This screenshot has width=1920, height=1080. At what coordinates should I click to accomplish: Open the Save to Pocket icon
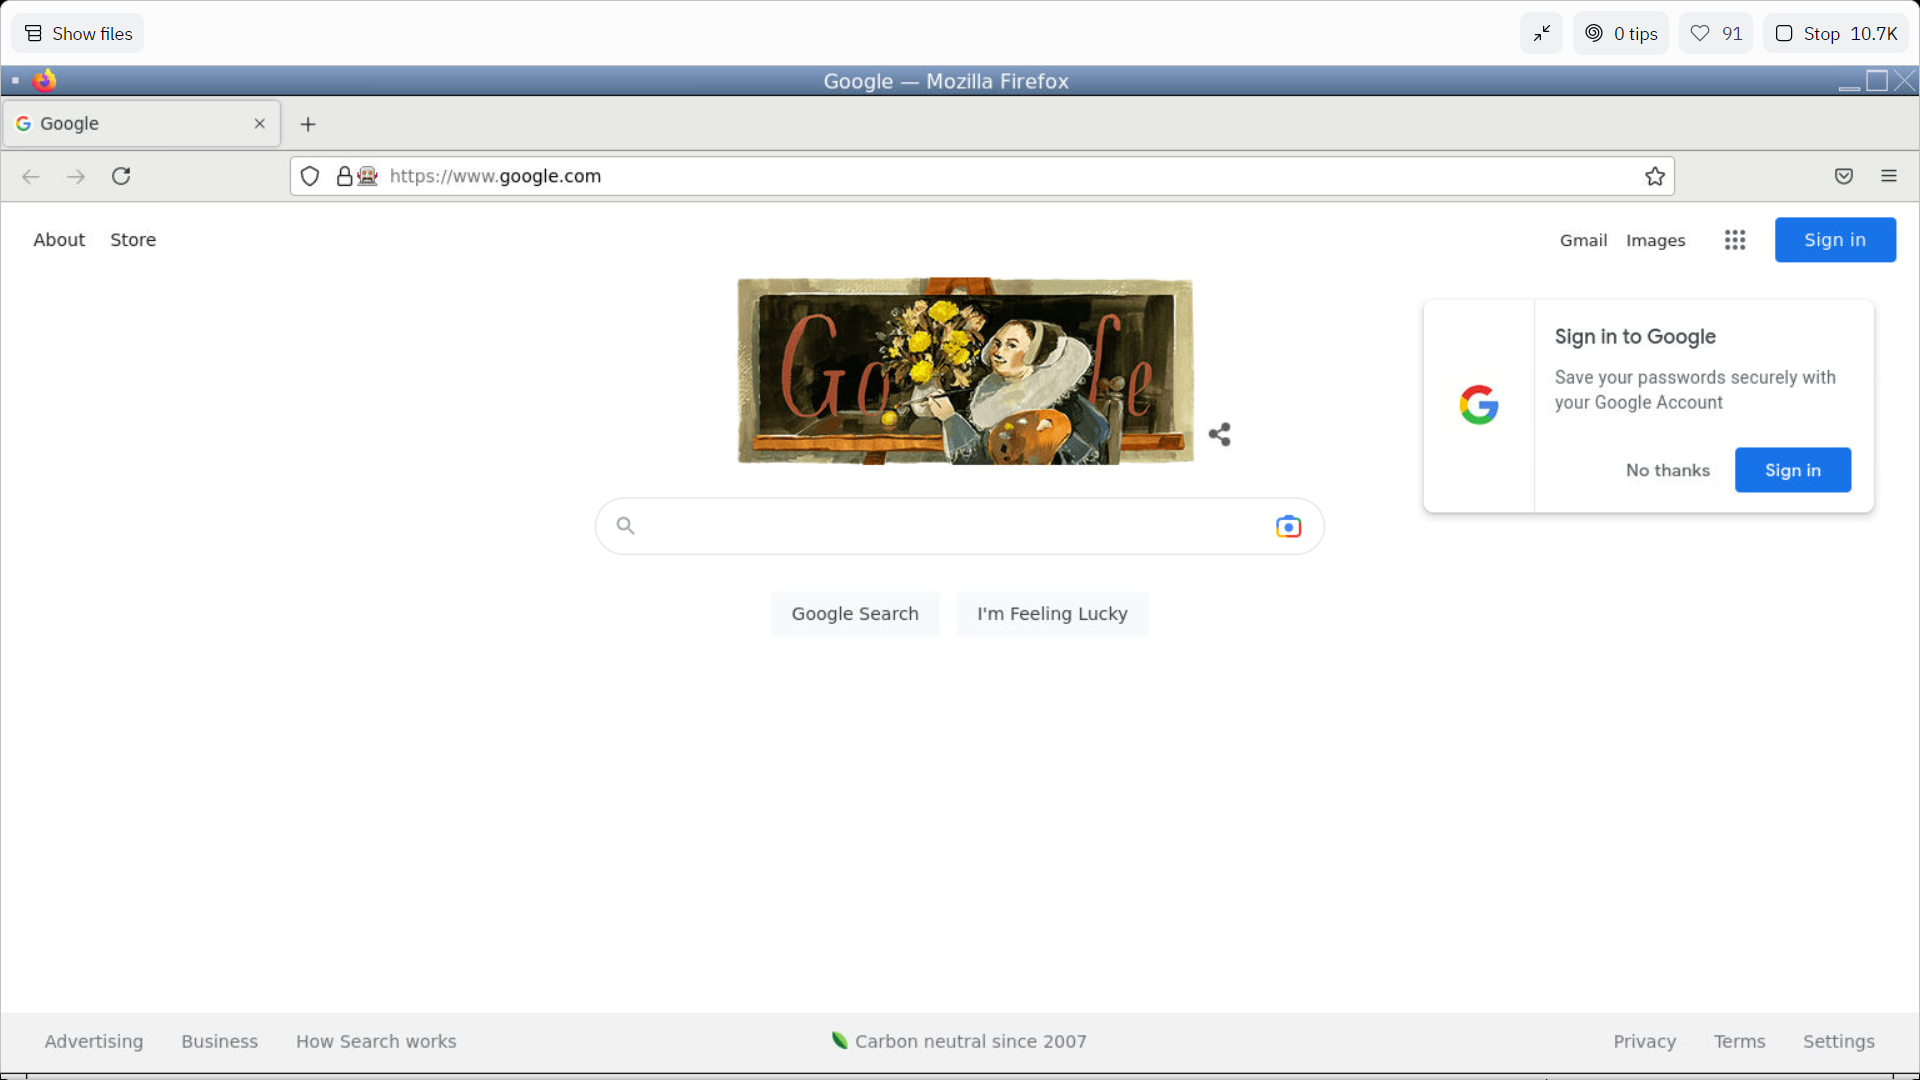tap(1844, 176)
